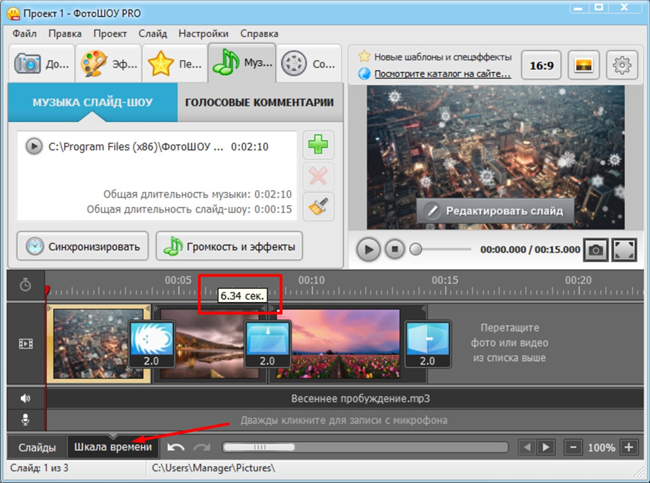Click the status bar path C:\Users\Manager\Pictures\
The height and width of the screenshot is (483, 650).
pyautogui.click(x=213, y=468)
